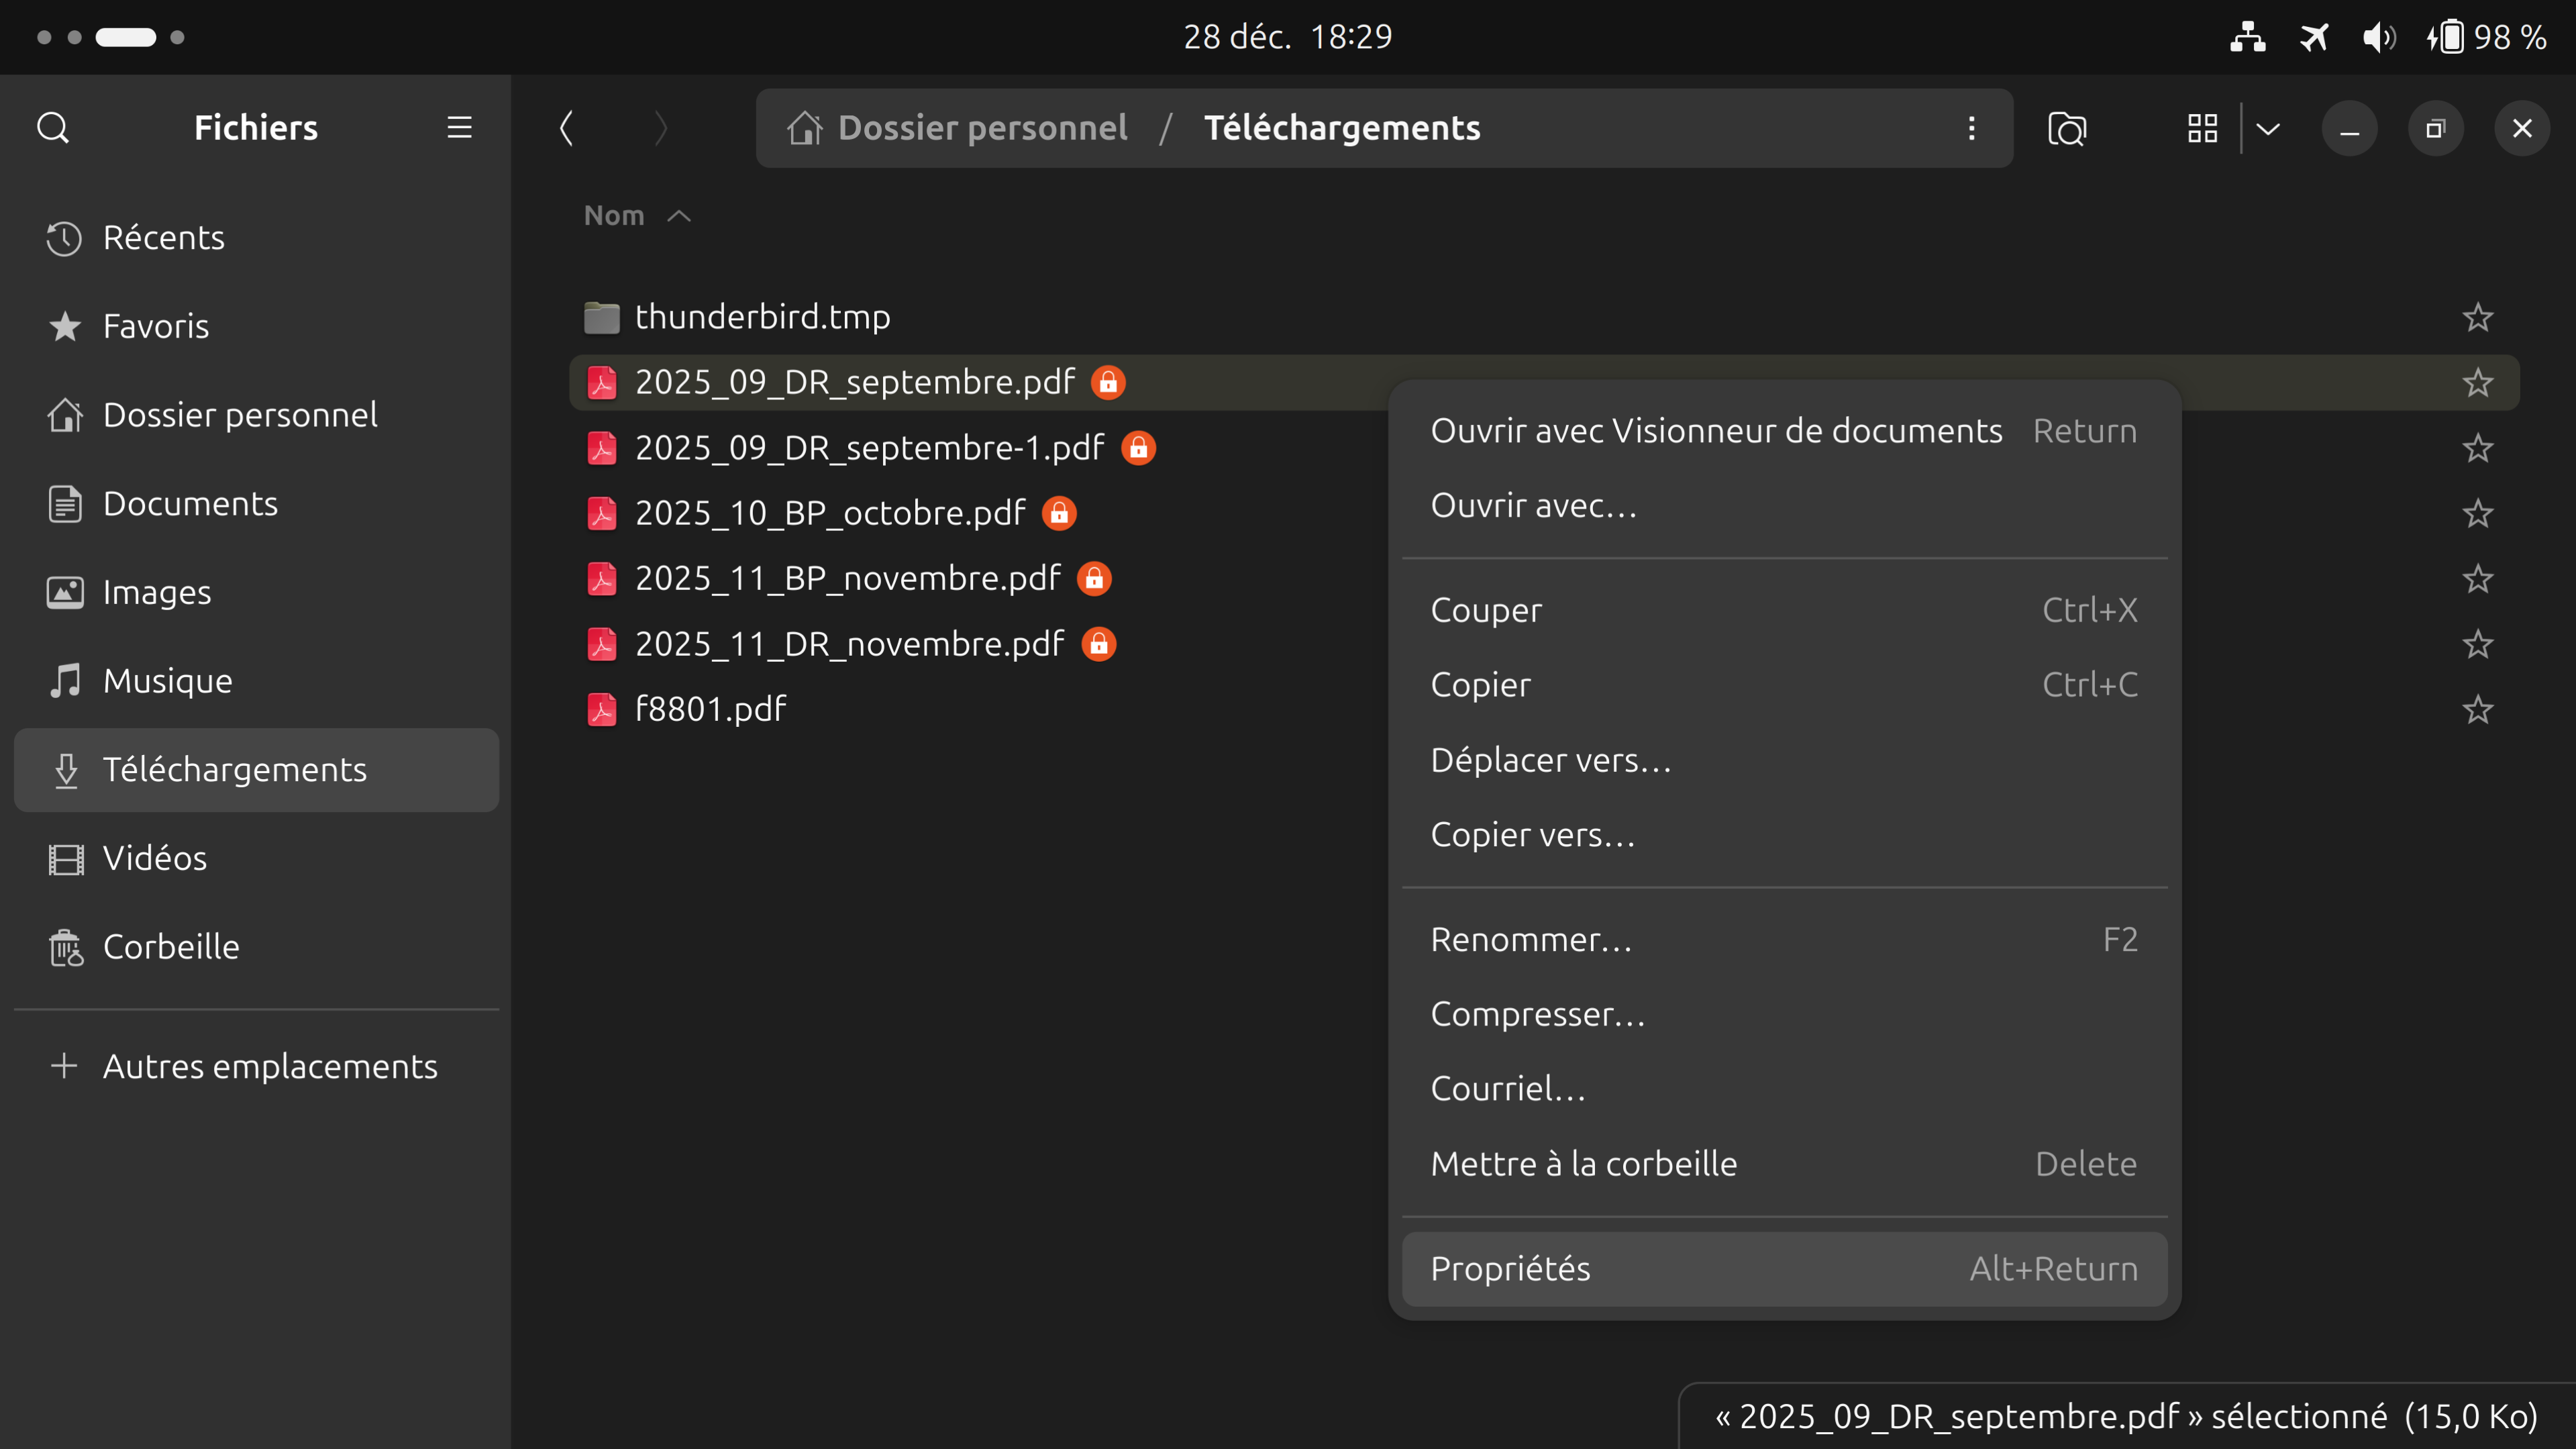Expand Autres emplacements in sidebar
The image size is (2576, 1449).
[x=269, y=1066]
